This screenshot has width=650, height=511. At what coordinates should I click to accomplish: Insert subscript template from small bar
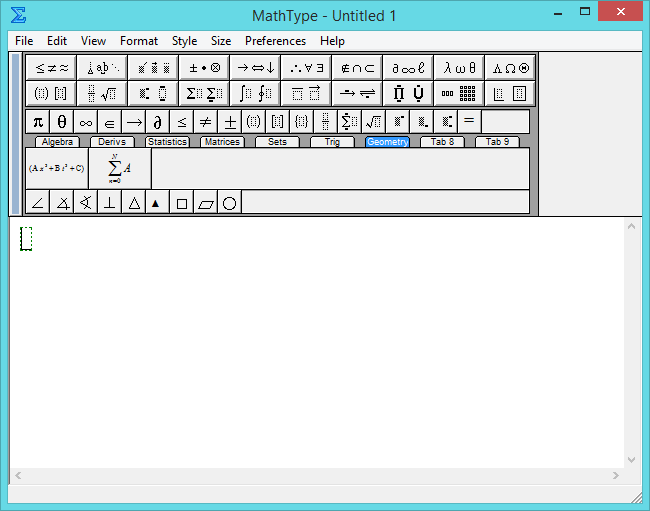[x=422, y=122]
